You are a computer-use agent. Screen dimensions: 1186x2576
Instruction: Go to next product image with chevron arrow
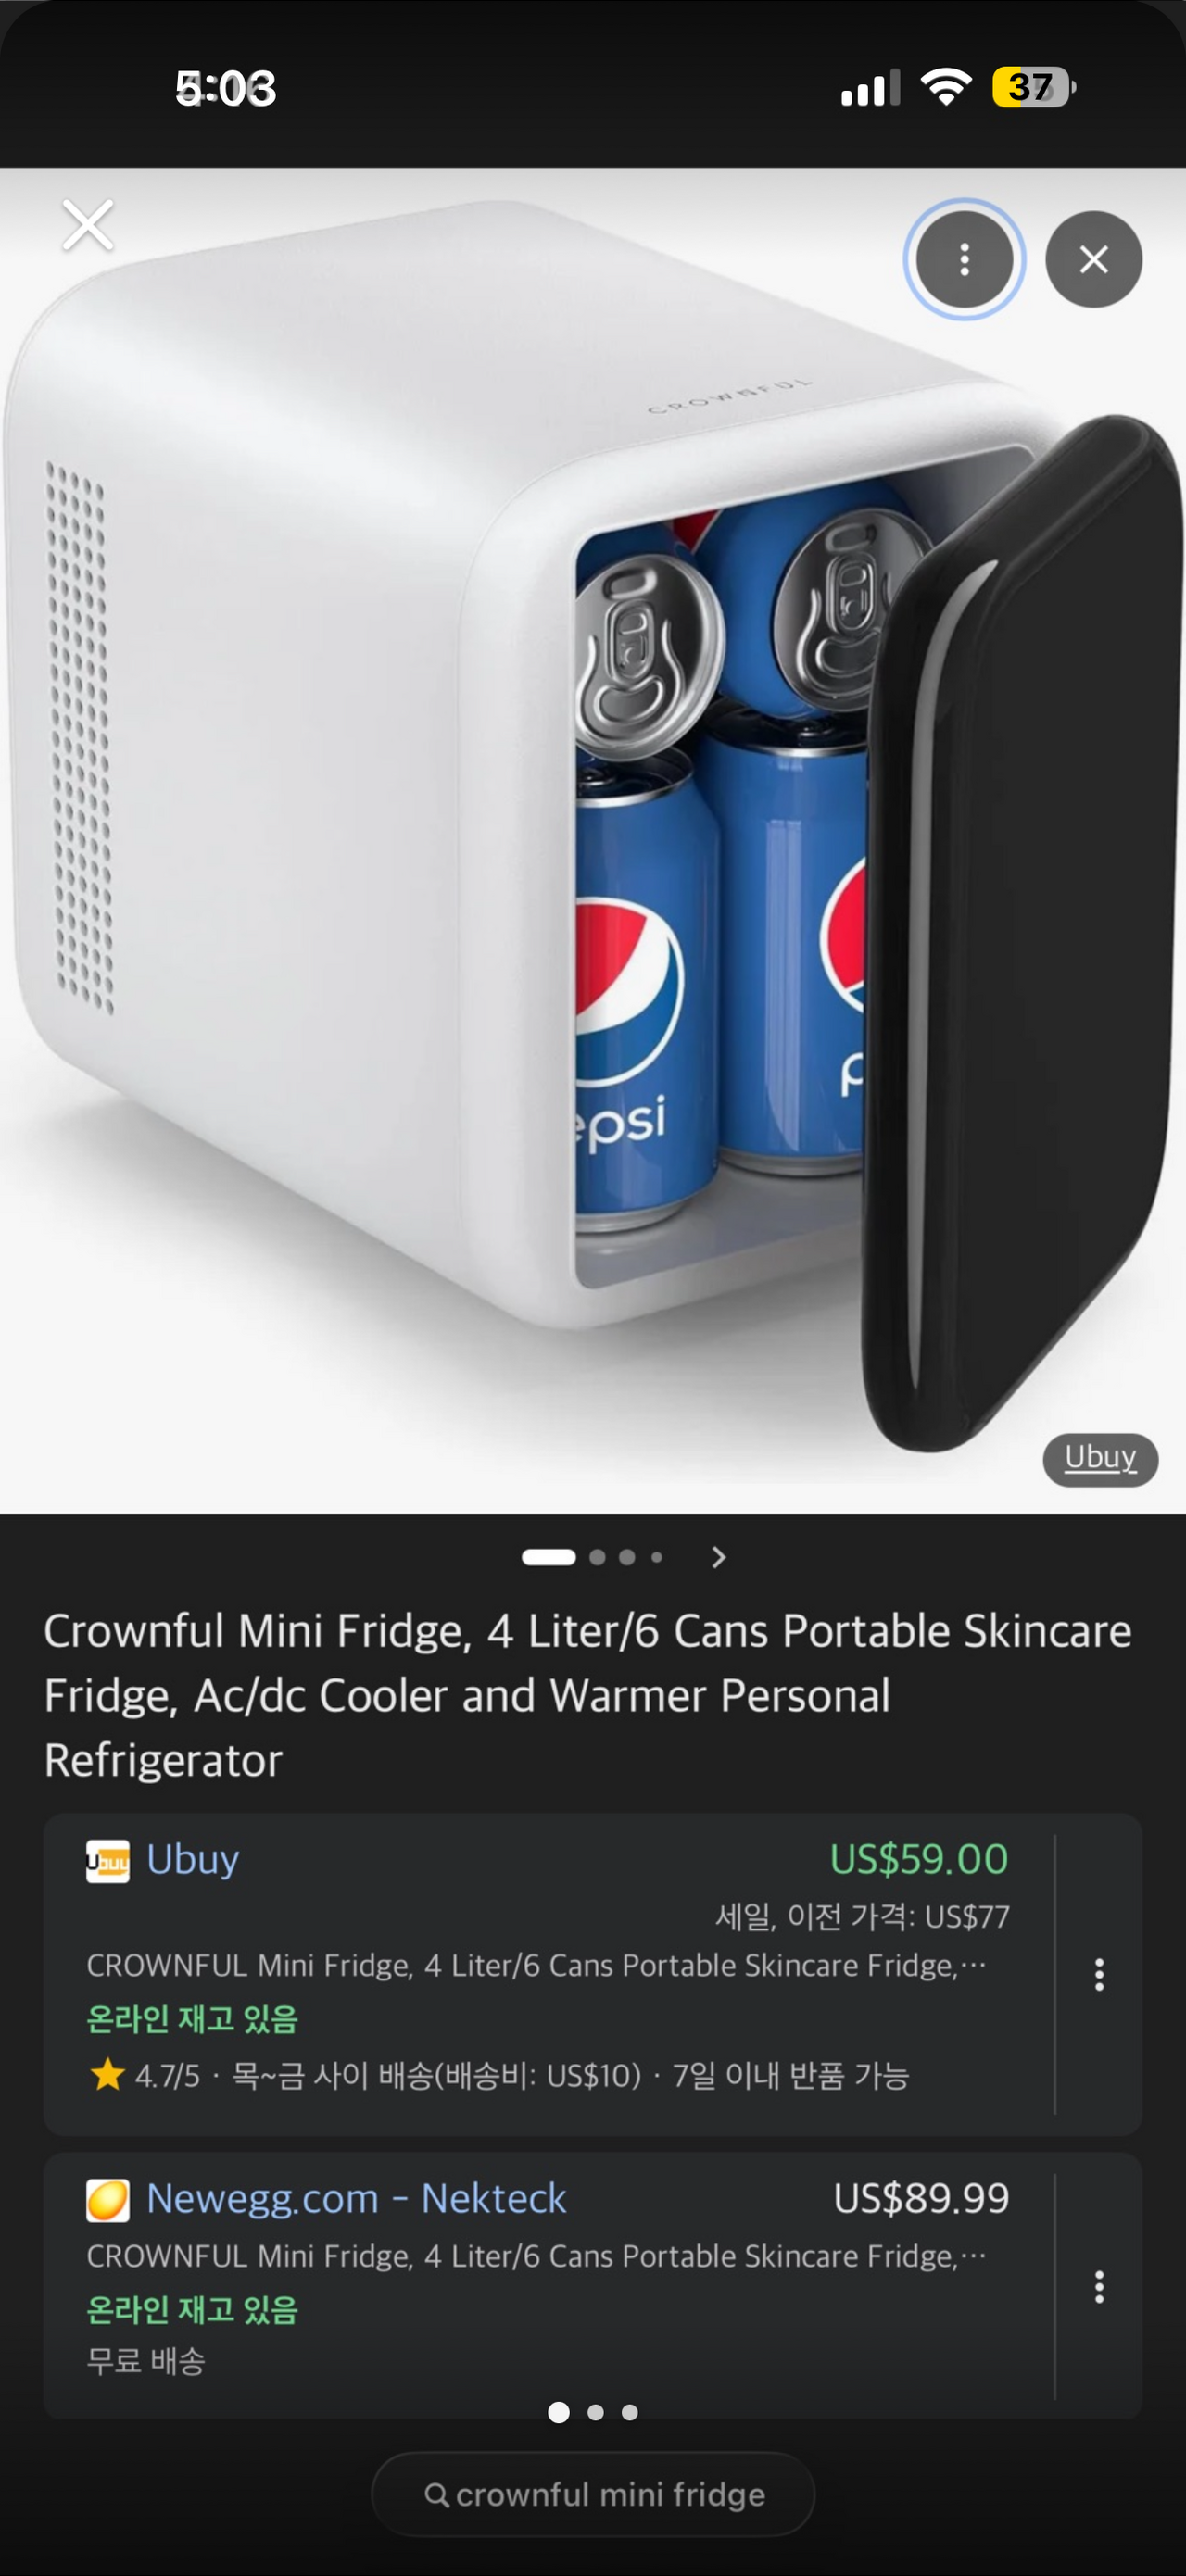pyautogui.click(x=718, y=1556)
